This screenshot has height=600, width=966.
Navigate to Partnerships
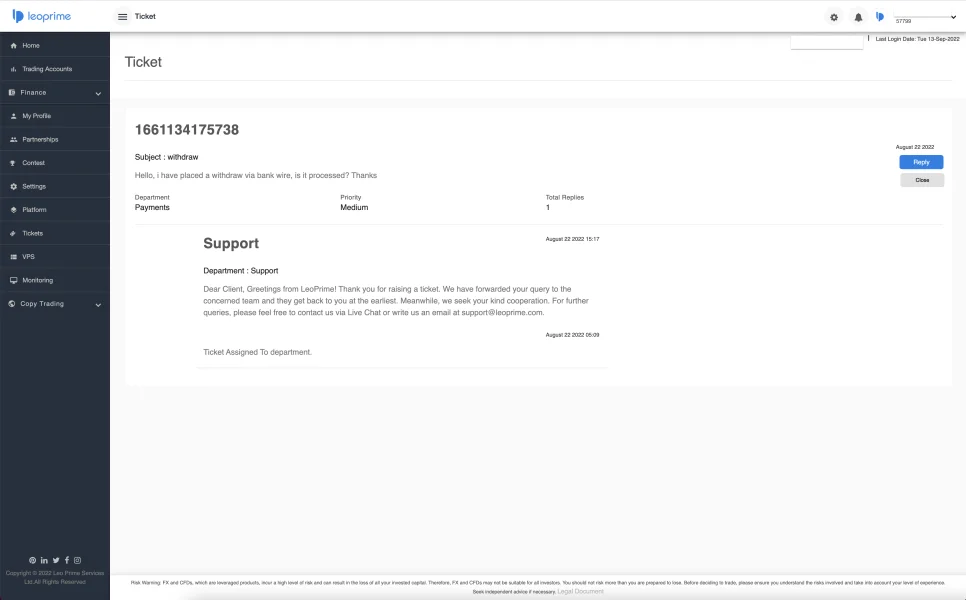[x=40, y=139]
